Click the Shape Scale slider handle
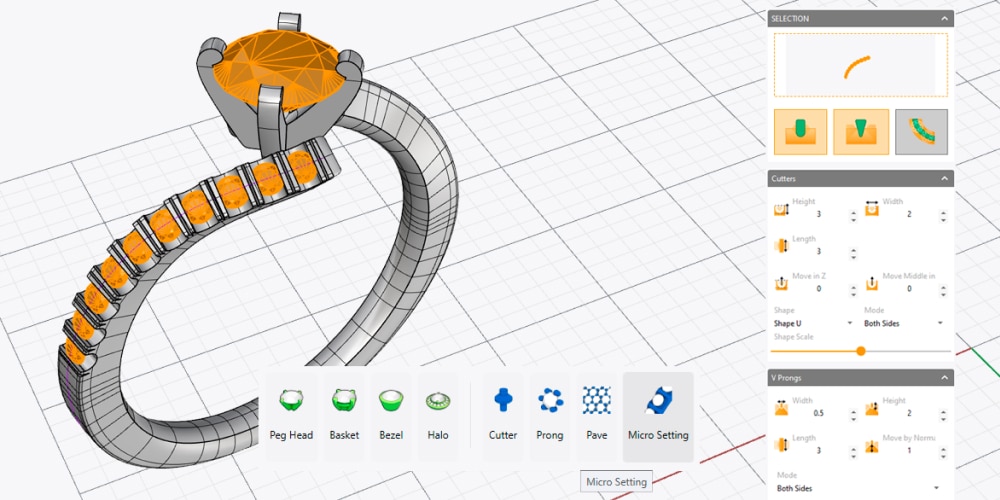 click(861, 351)
